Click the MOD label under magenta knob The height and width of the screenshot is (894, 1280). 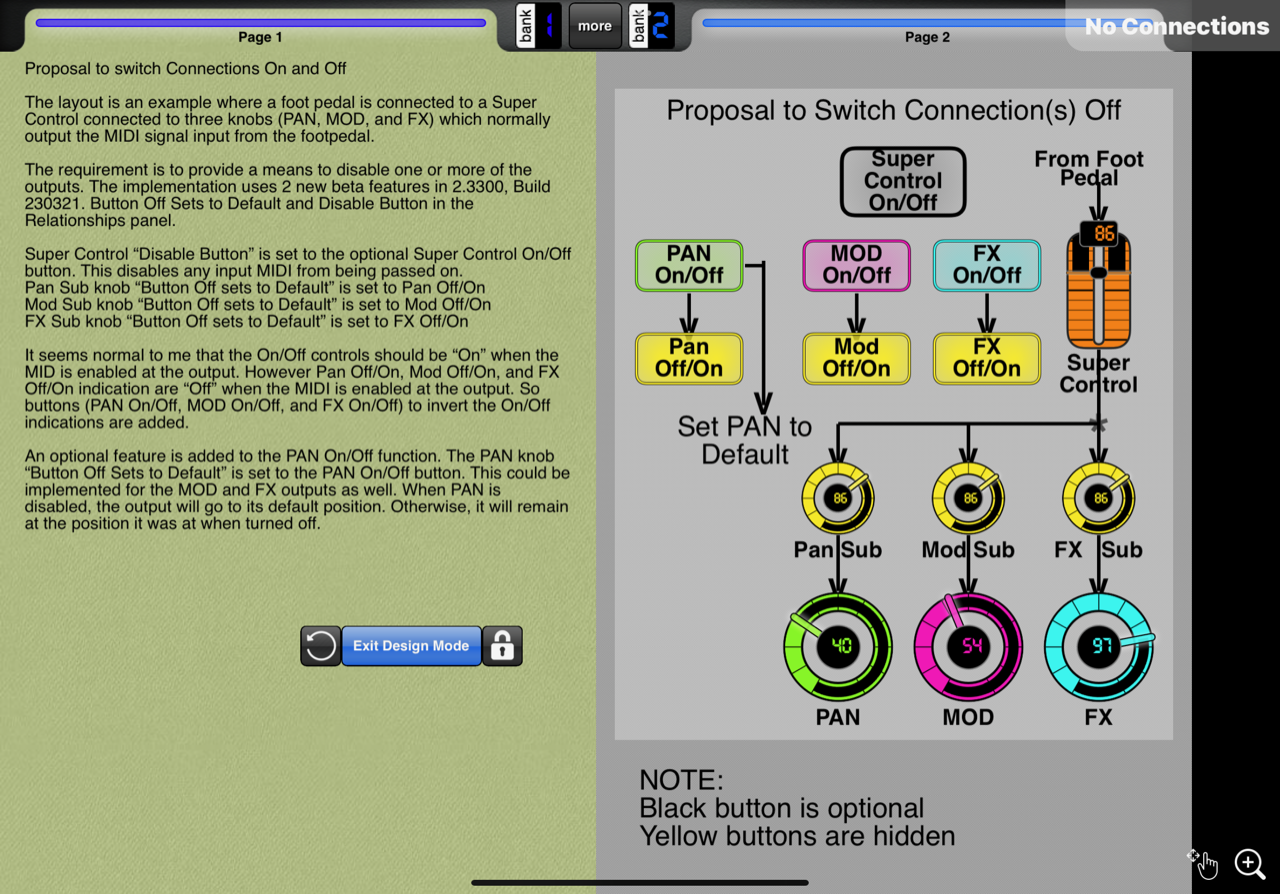(968, 717)
